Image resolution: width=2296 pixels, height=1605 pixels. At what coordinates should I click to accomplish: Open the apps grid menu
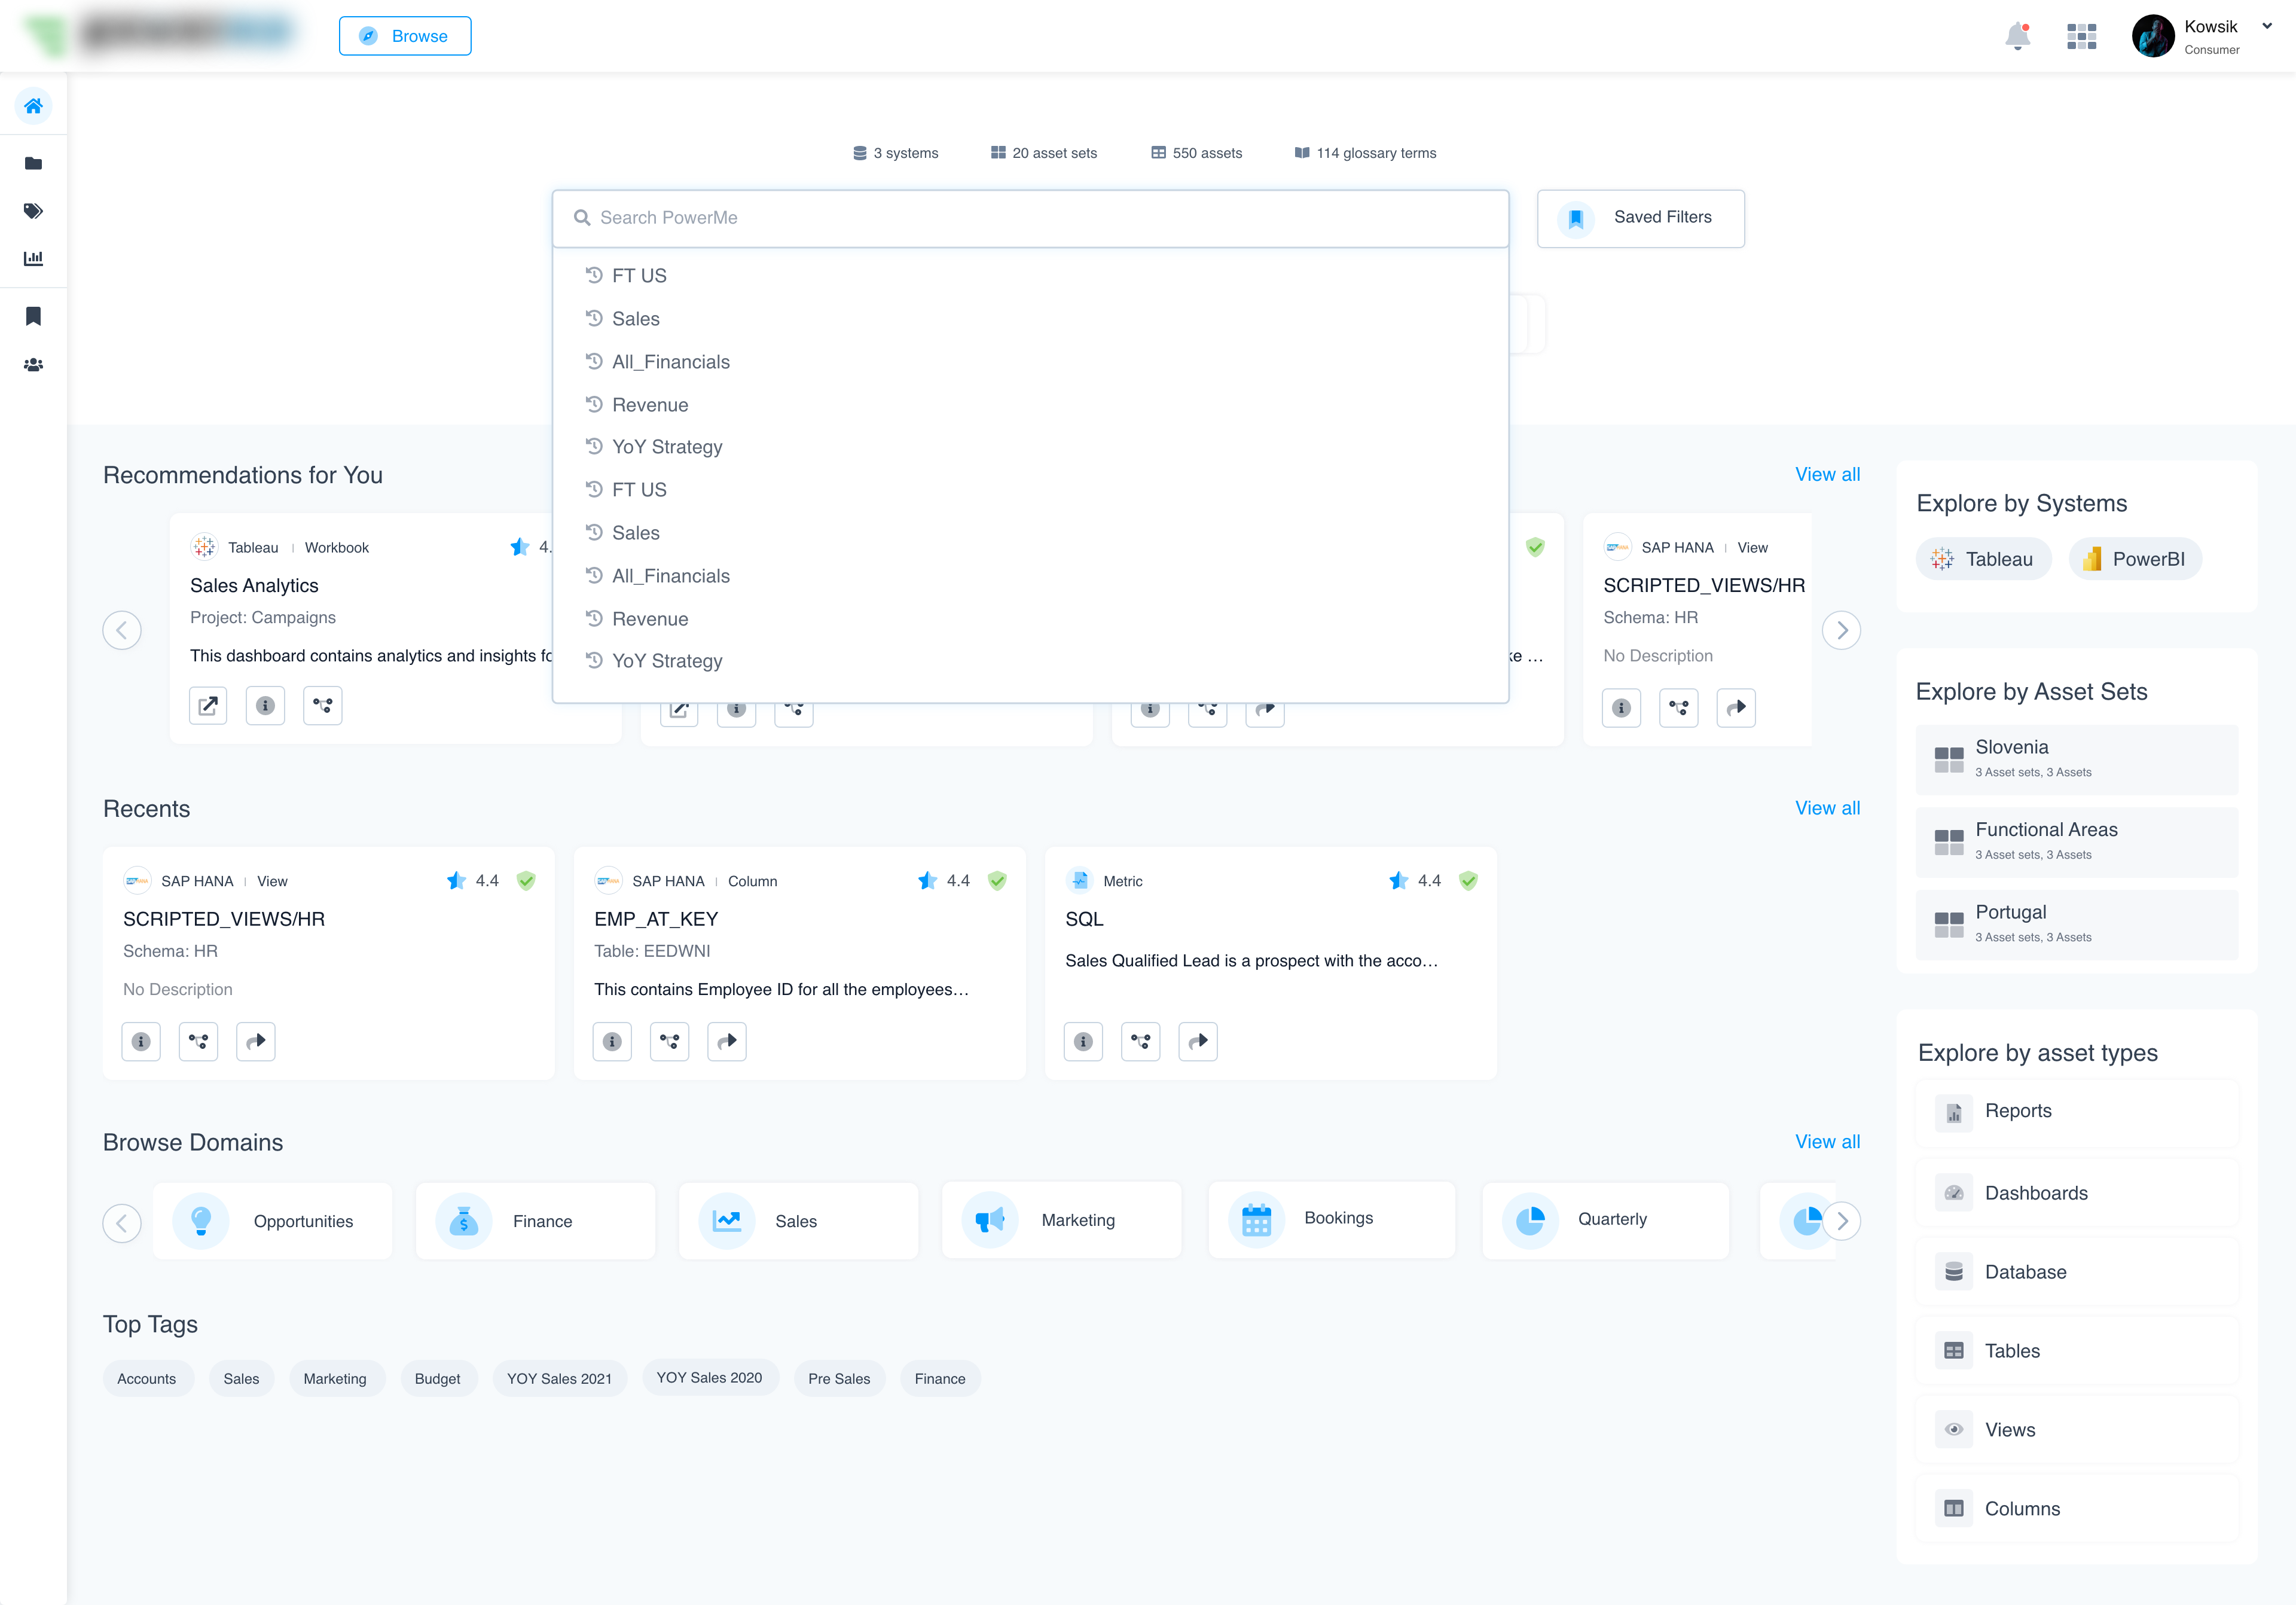[2081, 37]
